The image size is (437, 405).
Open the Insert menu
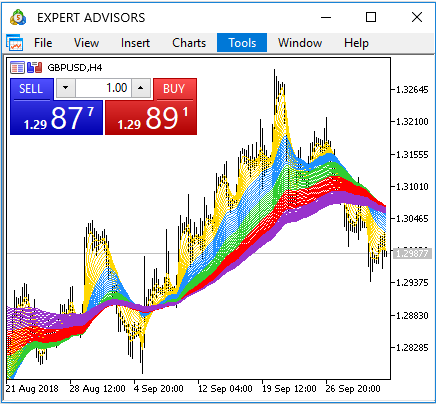tap(135, 43)
